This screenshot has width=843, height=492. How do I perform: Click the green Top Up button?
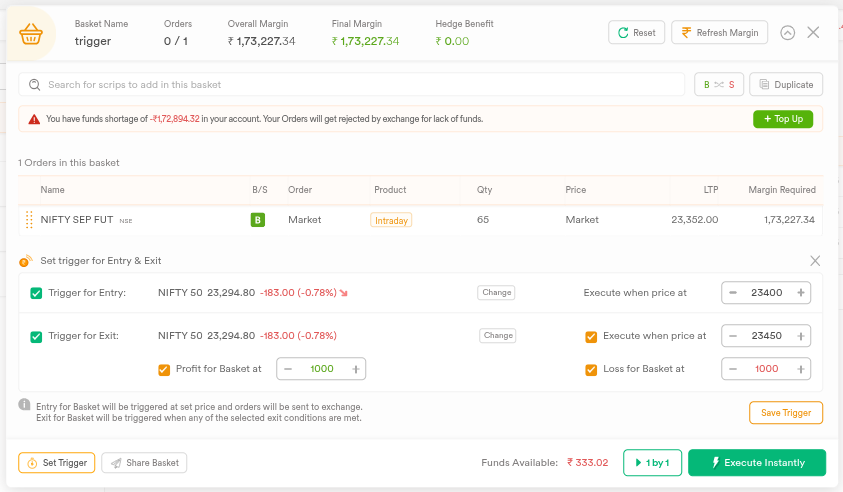(783, 119)
